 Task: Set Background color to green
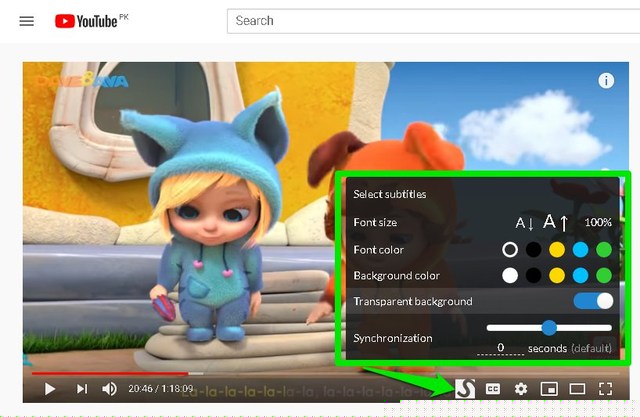coord(603,275)
